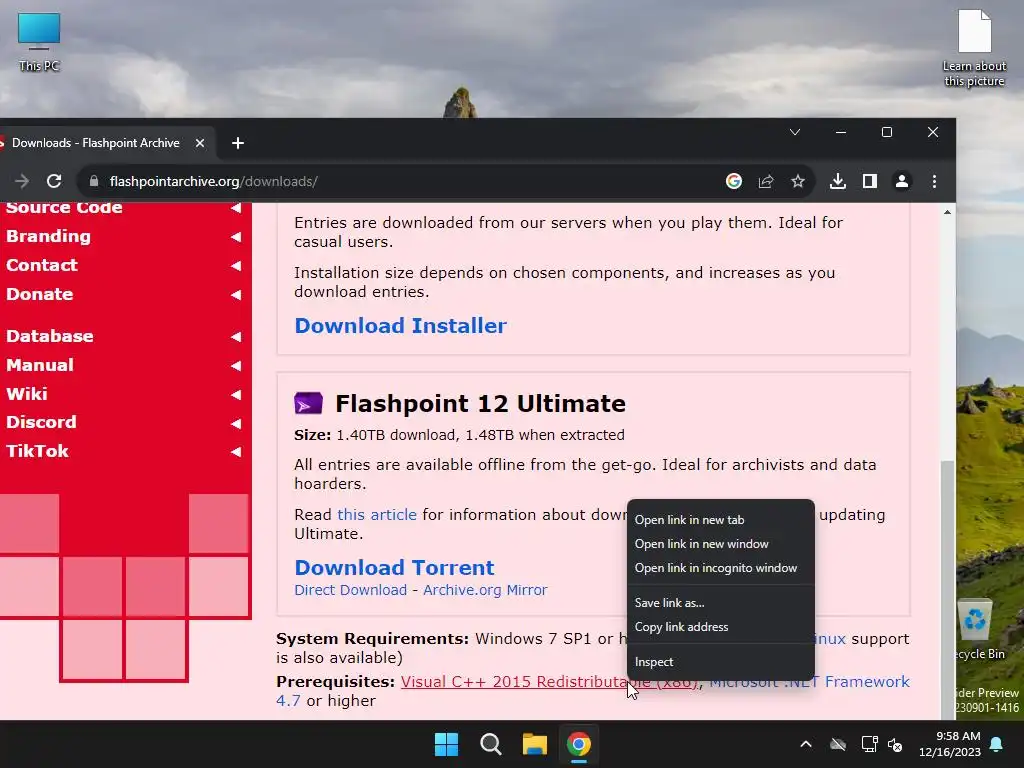Open the clock showing 9:58 AM
The width and height of the screenshot is (1024, 768).
coord(950,744)
